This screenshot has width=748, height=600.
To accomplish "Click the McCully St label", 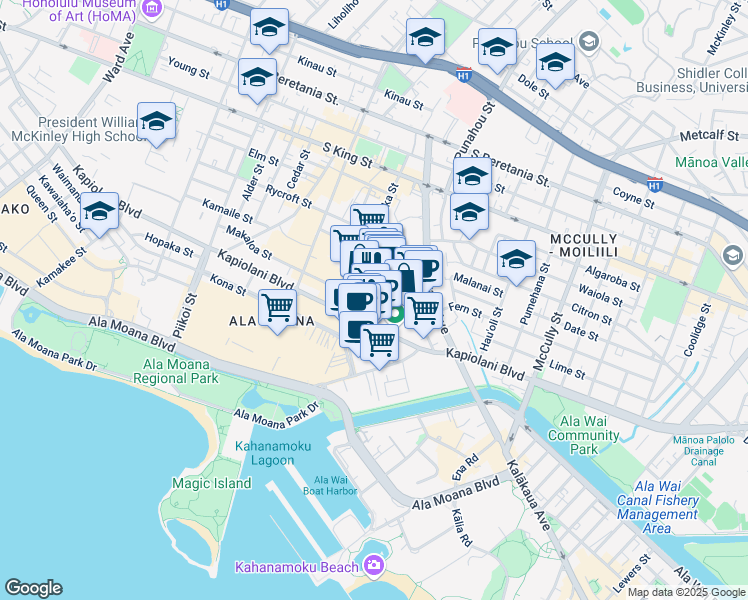I will [x=547, y=341].
